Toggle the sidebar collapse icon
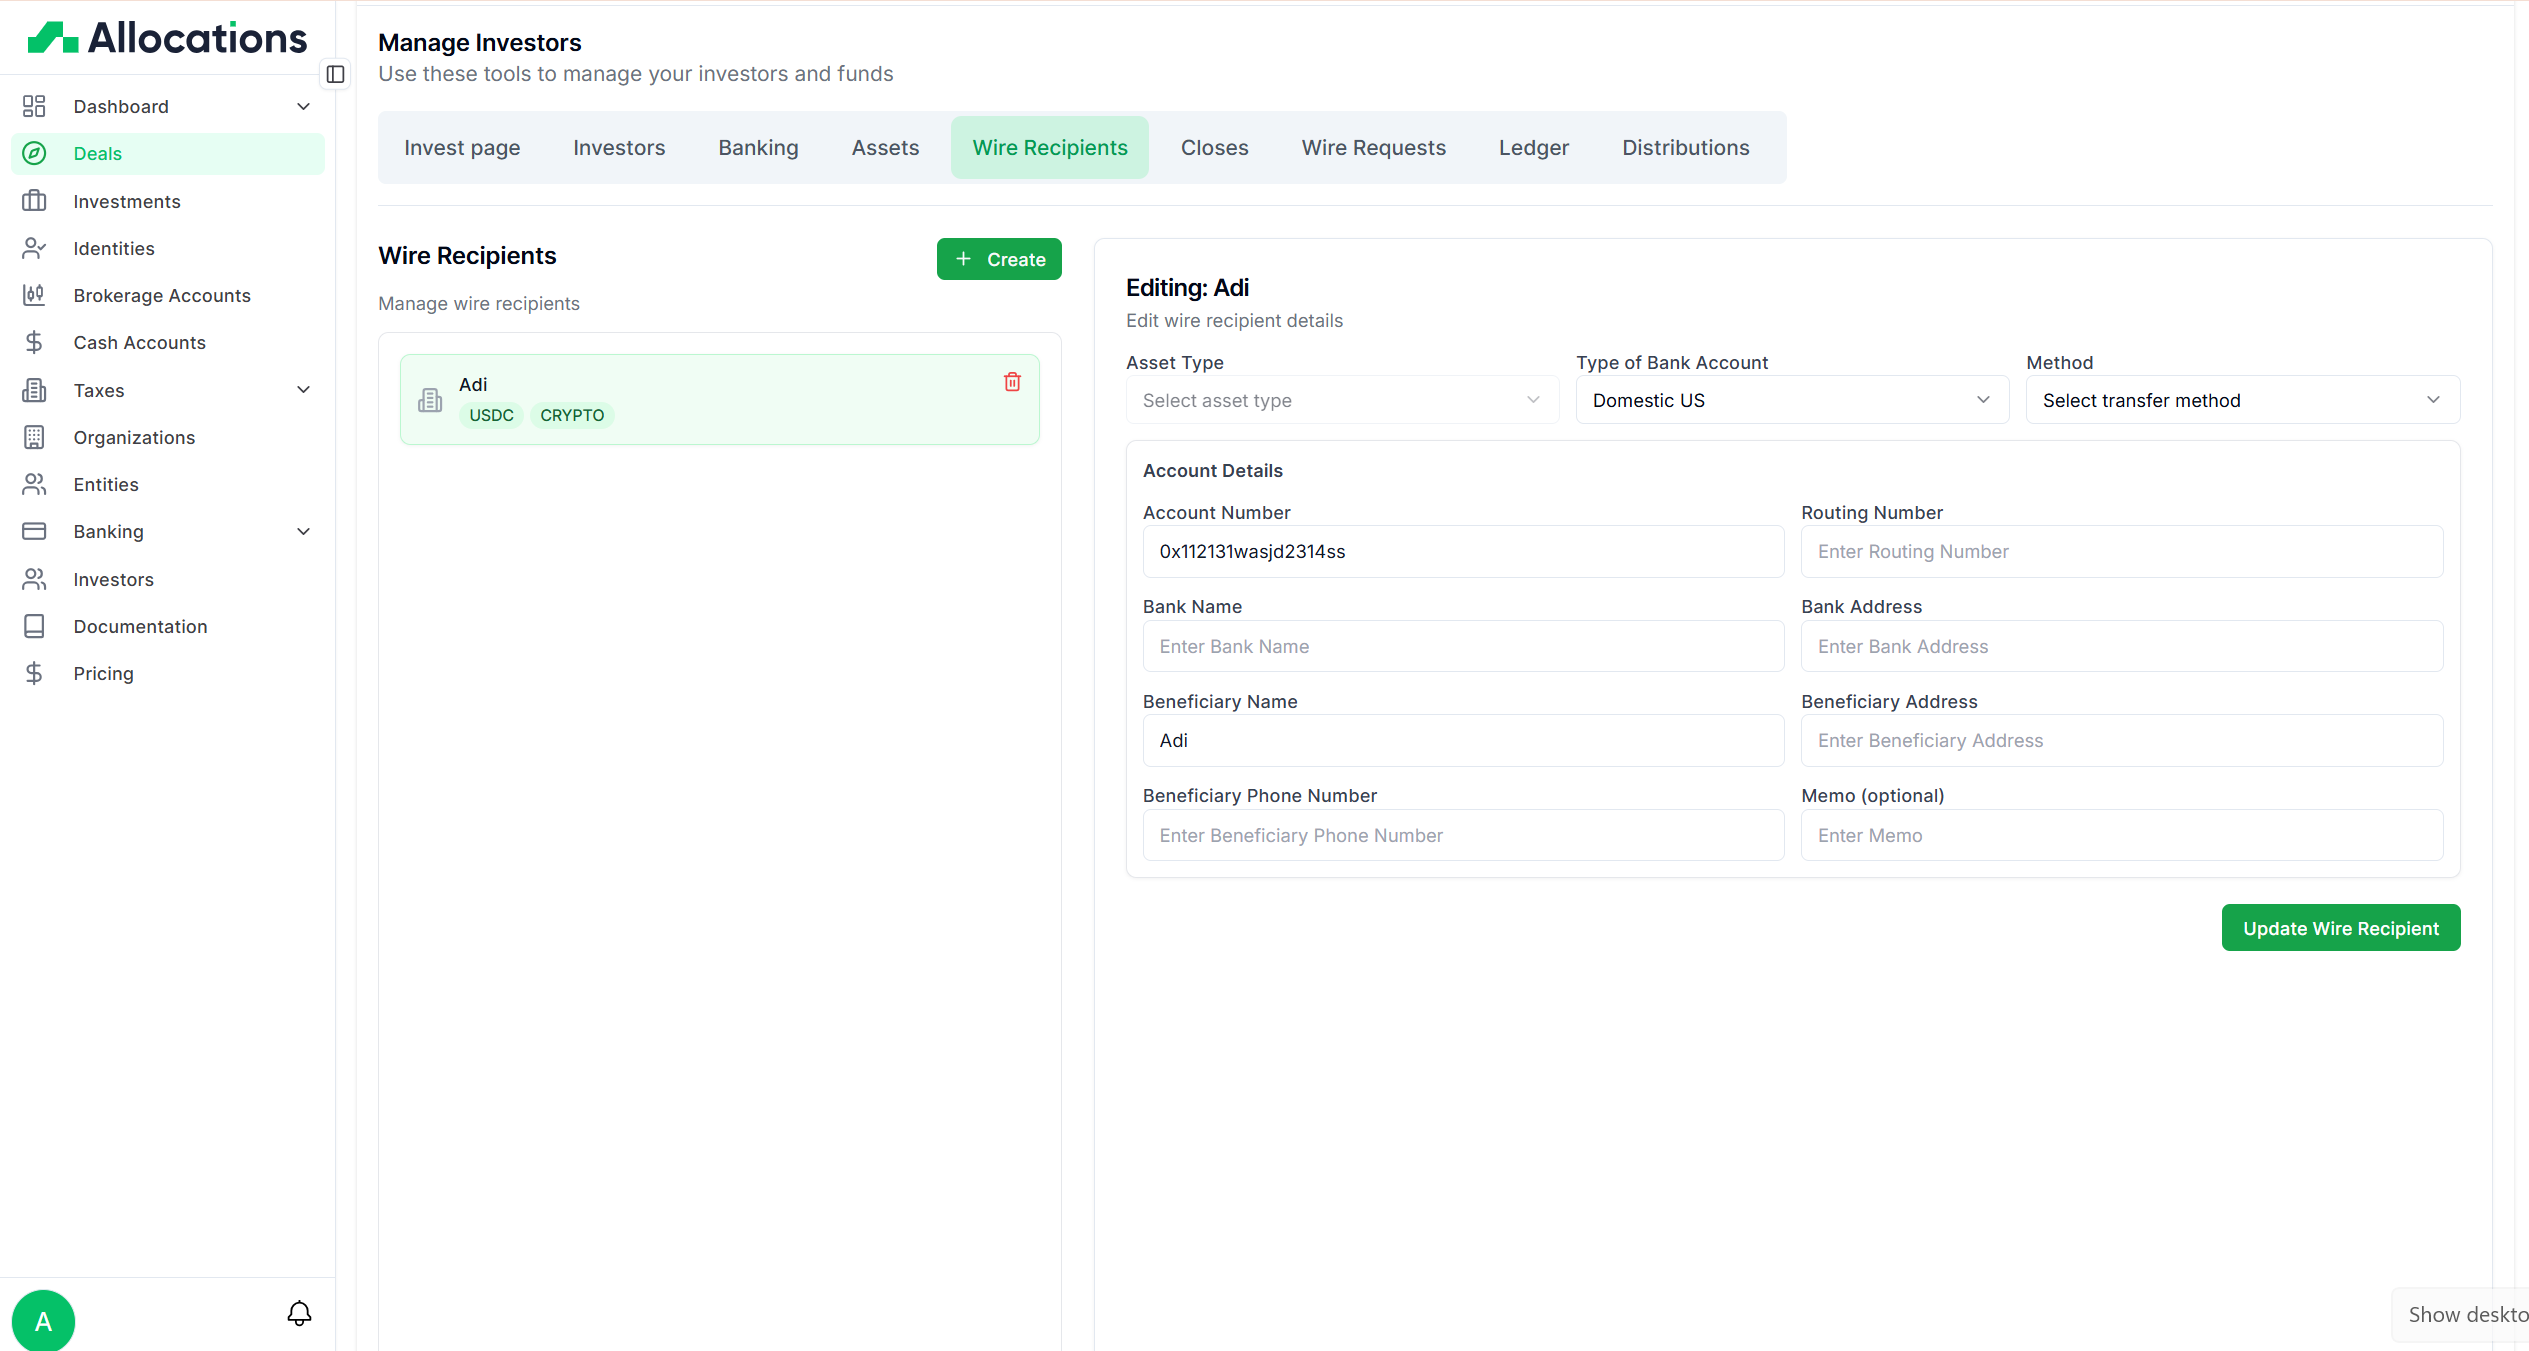The height and width of the screenshot is (1351, 2529). click(336, 74)
